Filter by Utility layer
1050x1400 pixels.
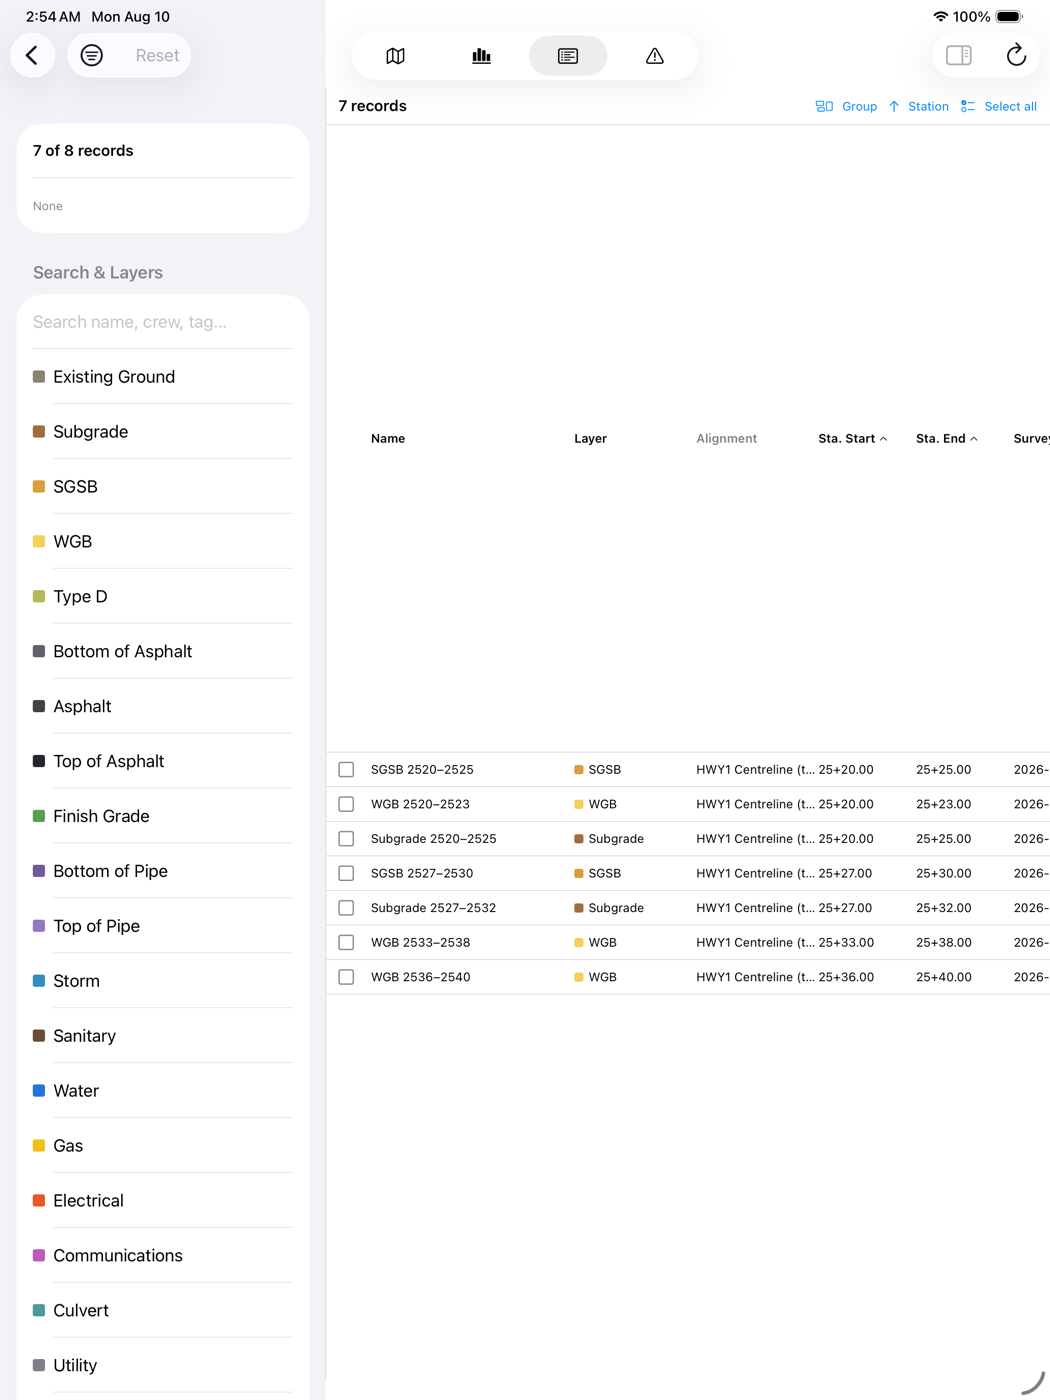point(163,1367)
